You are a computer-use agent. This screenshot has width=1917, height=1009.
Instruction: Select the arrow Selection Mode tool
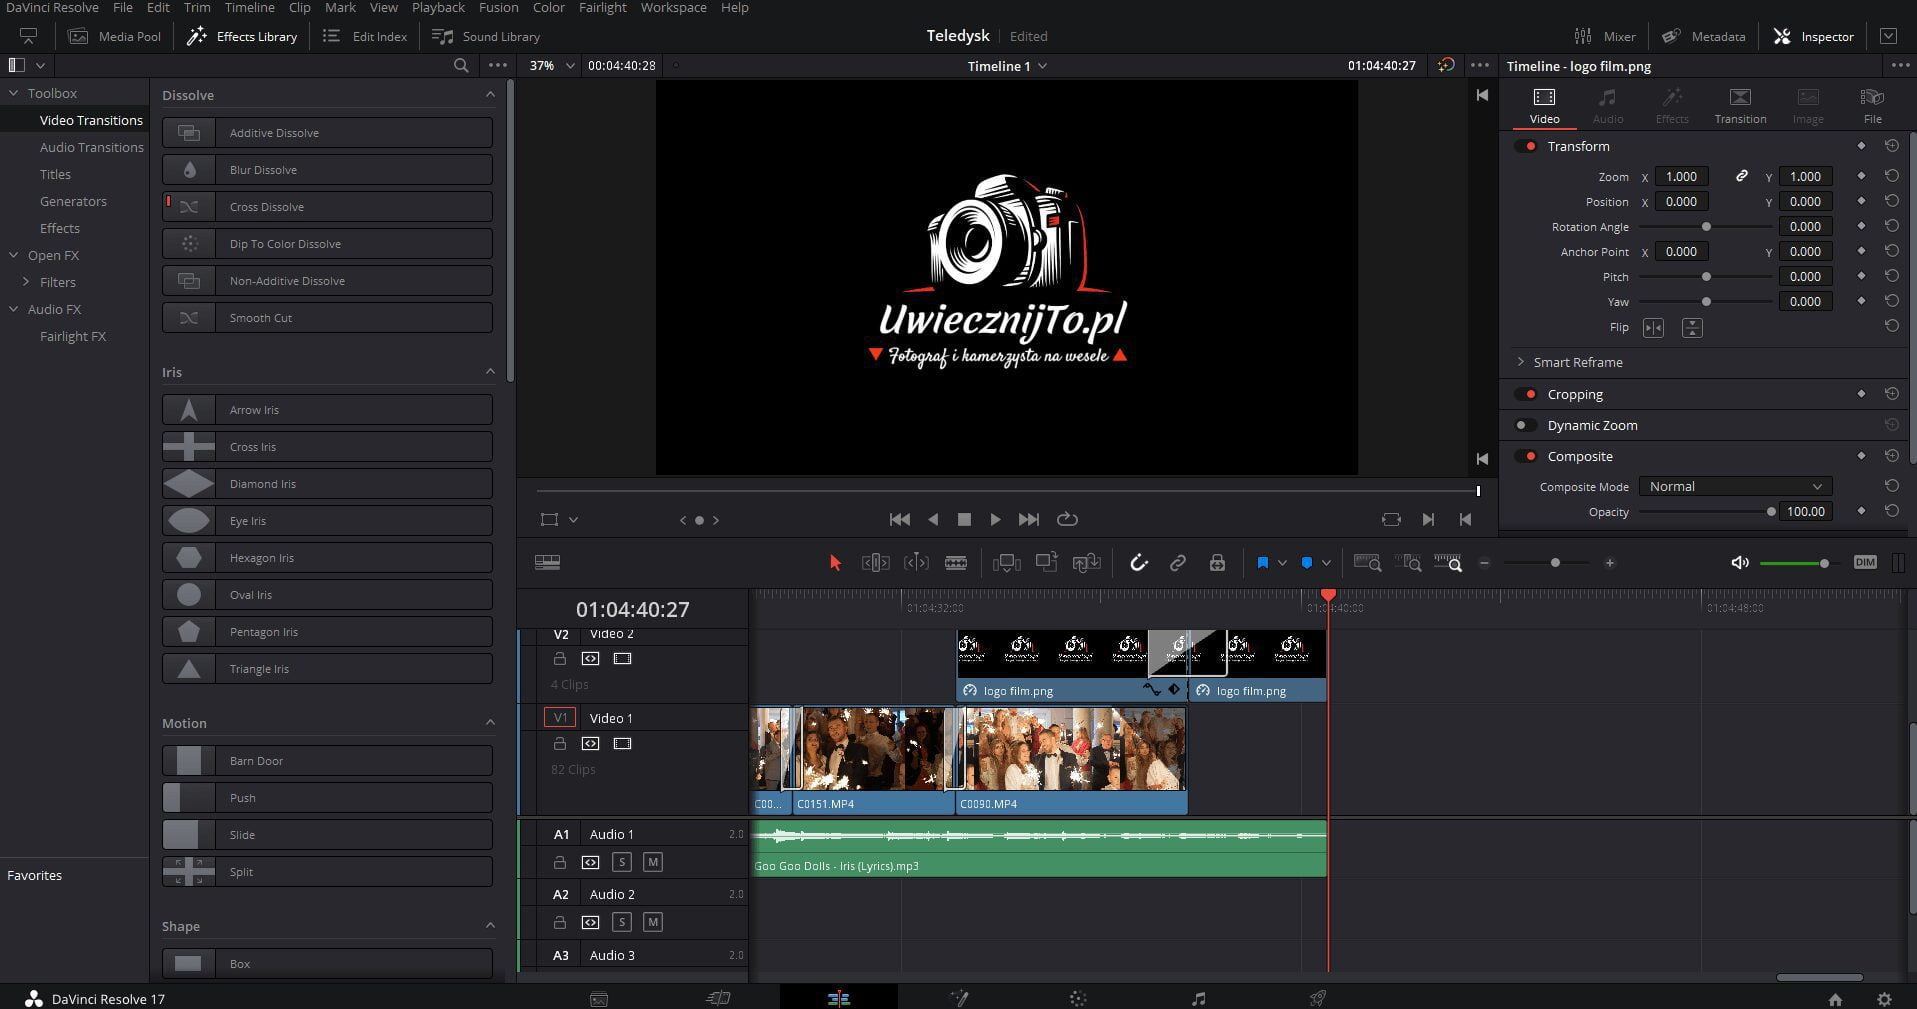836,563
